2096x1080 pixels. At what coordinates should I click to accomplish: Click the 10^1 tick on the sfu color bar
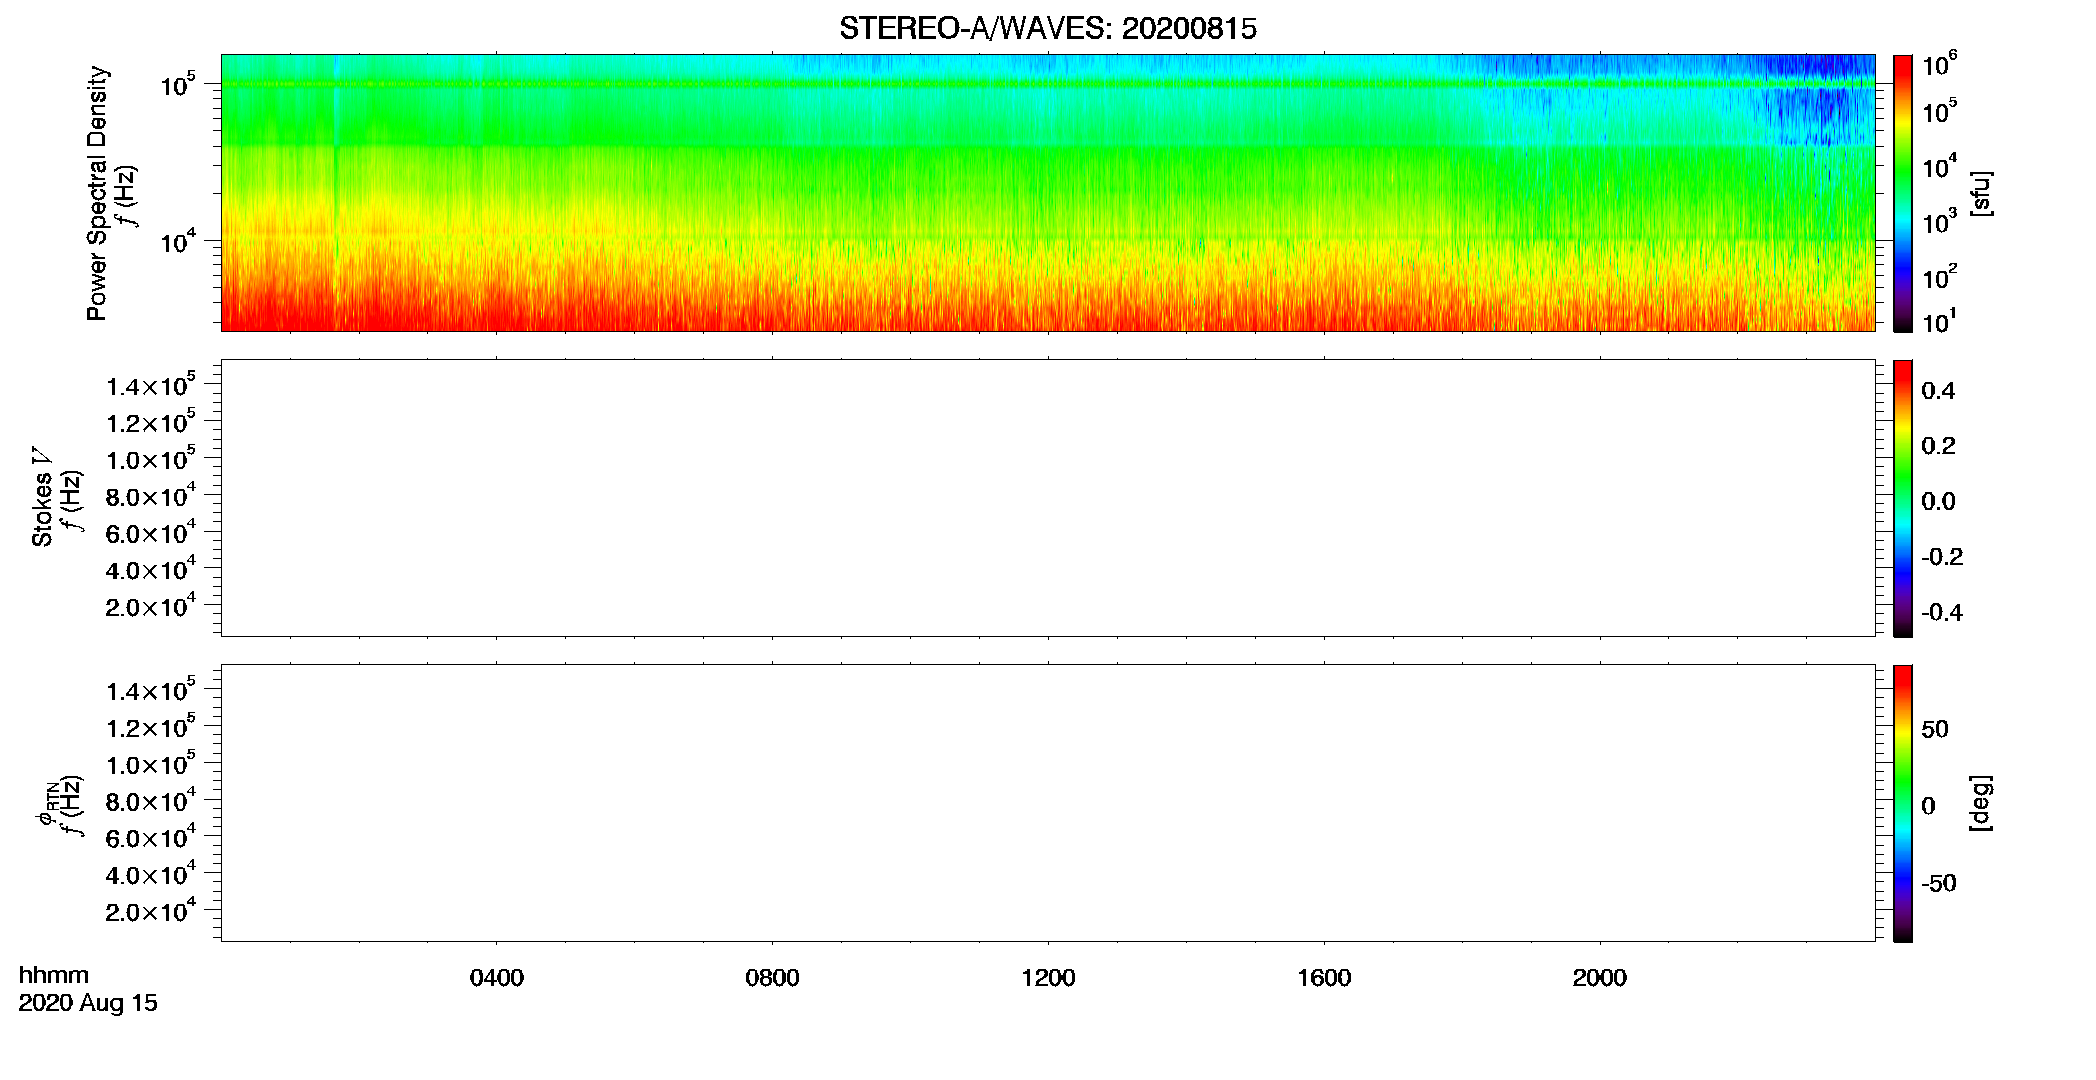tap(1939, 321)
